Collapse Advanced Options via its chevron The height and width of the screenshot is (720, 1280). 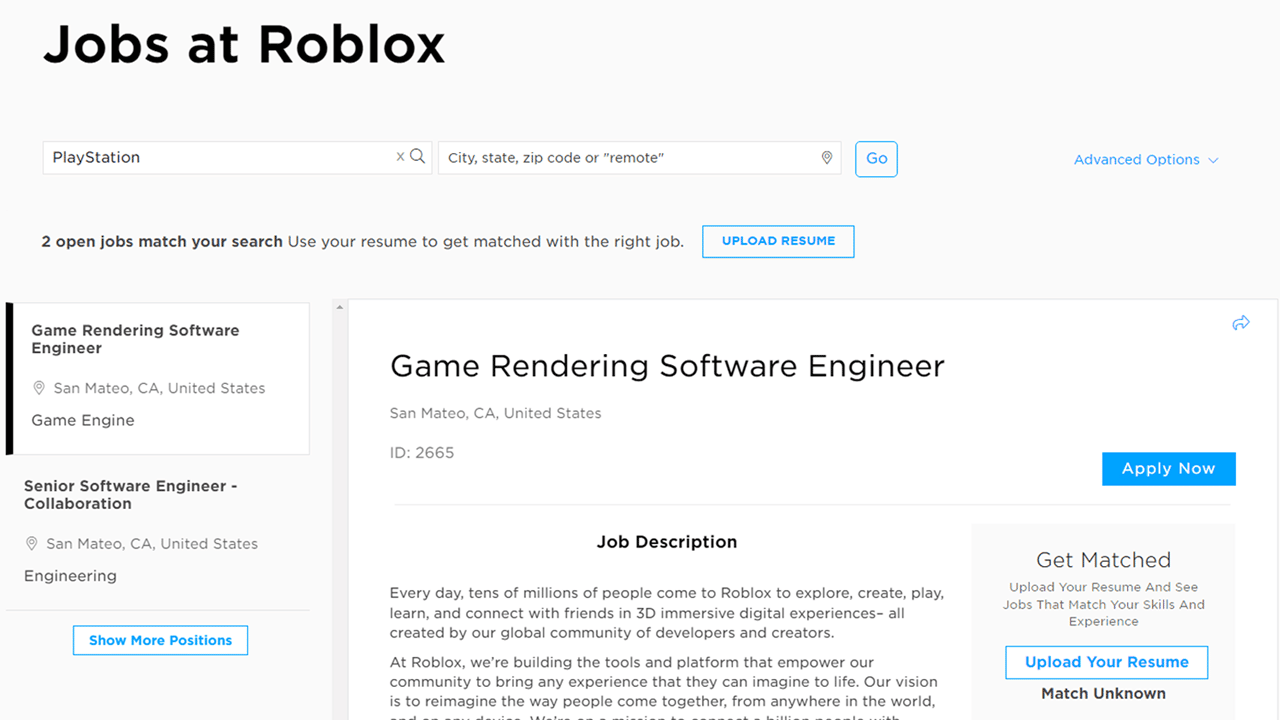[1213, 160]
